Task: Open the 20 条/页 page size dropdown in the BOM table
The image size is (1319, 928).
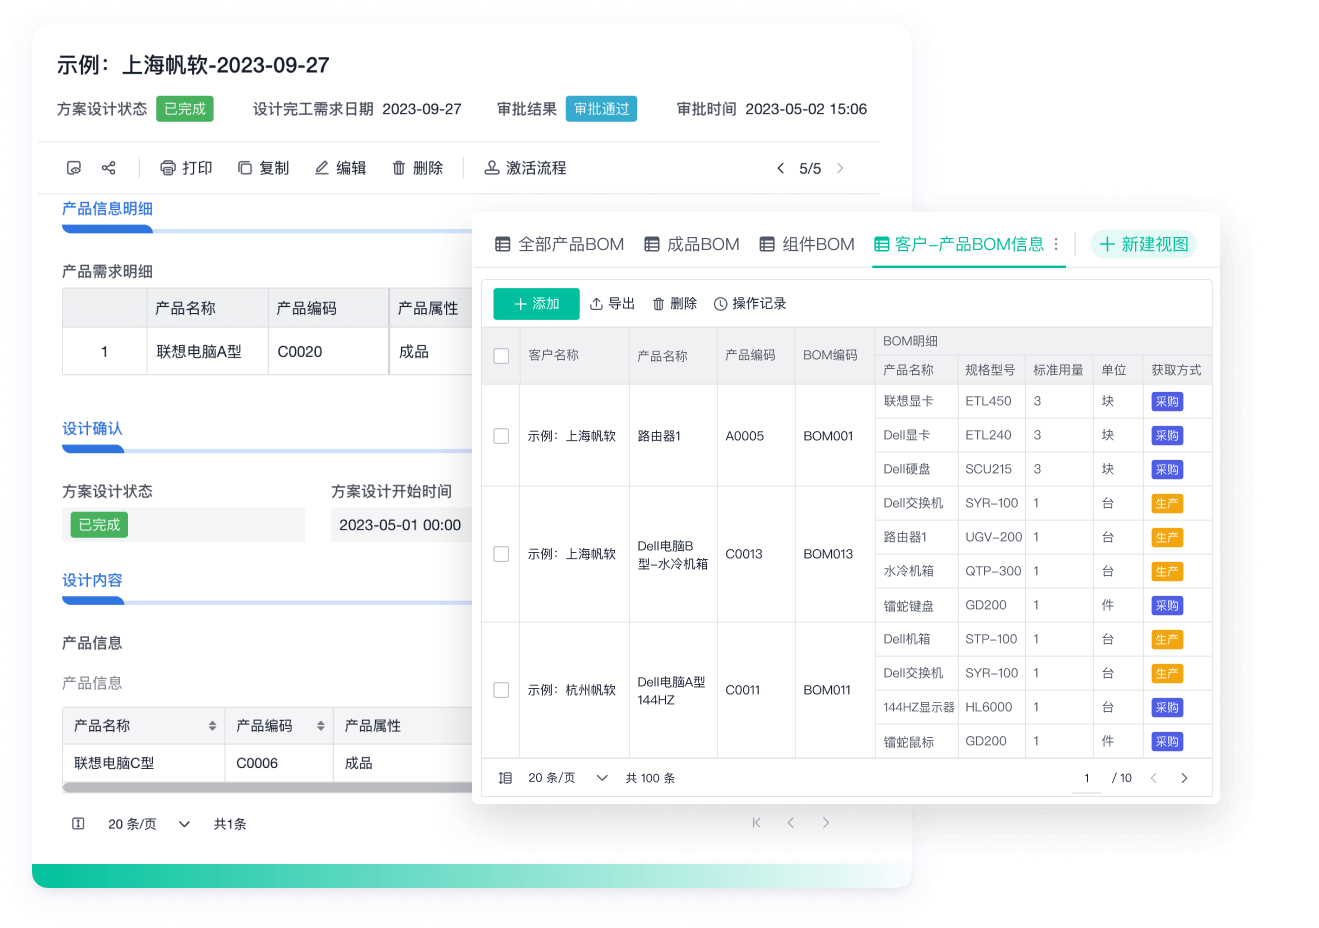Action: 602,778
